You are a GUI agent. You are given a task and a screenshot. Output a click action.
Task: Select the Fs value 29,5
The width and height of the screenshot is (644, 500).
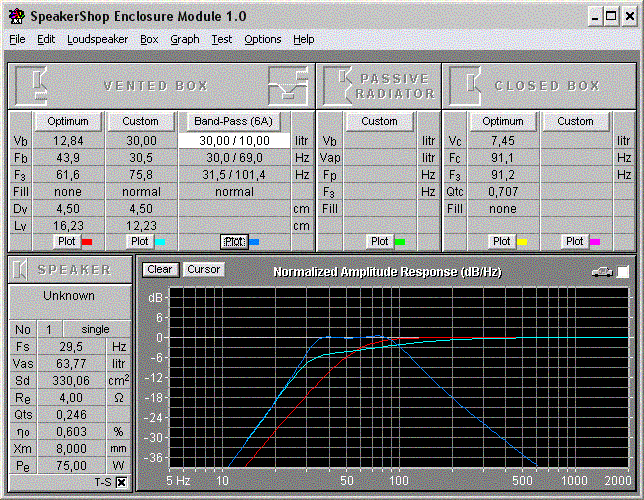point(71,347)
